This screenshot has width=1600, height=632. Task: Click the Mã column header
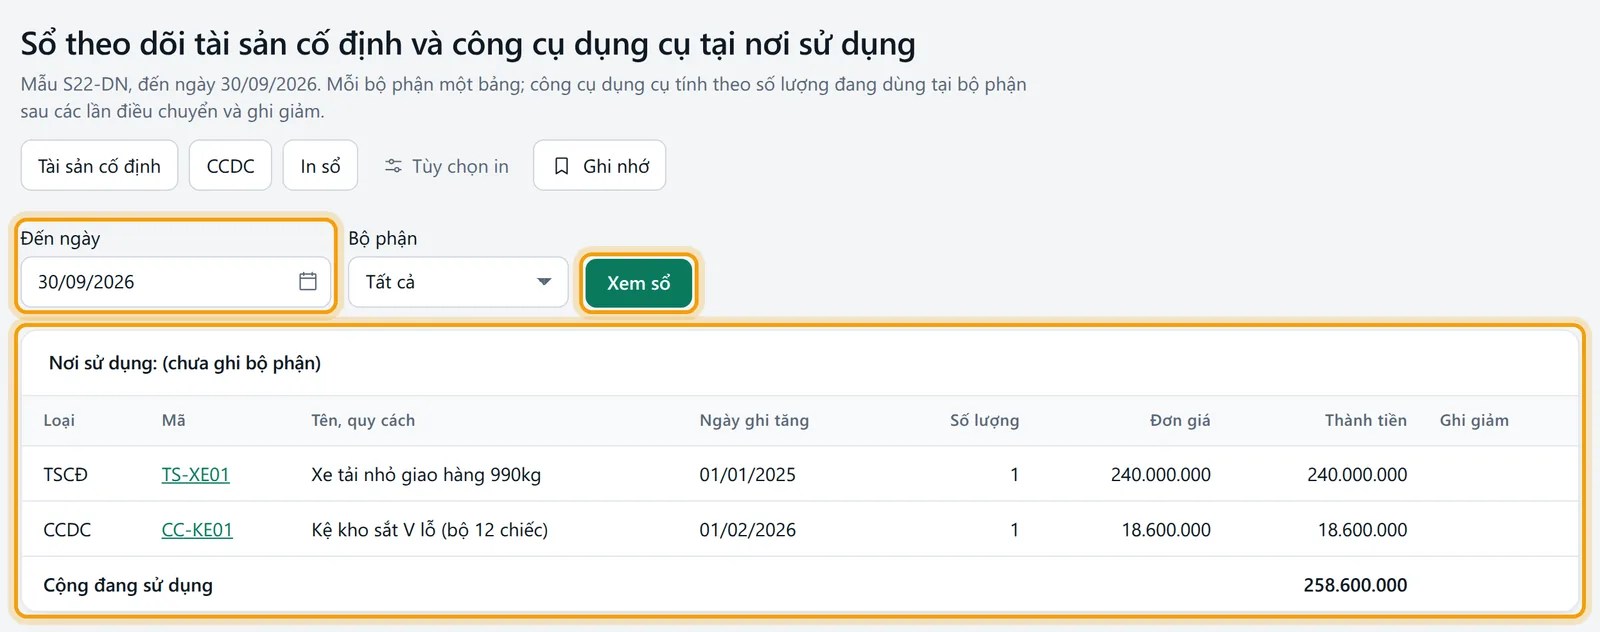(174, 420)
